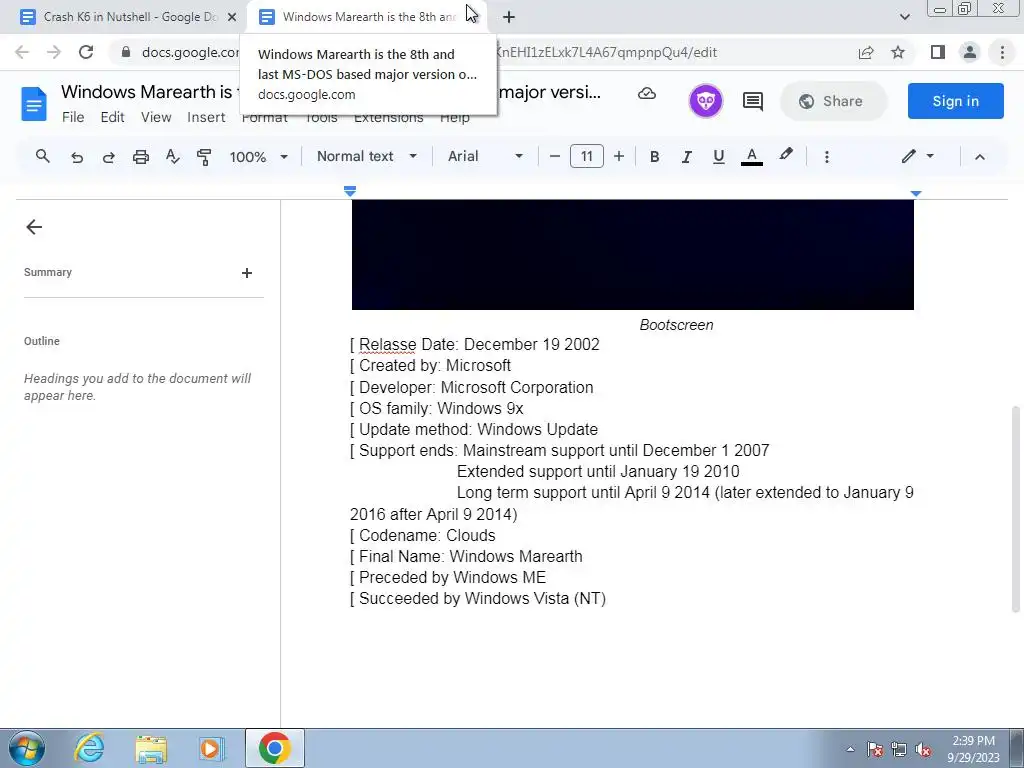Launch Internet Explorer from the taskbar

tap(89, 748)
